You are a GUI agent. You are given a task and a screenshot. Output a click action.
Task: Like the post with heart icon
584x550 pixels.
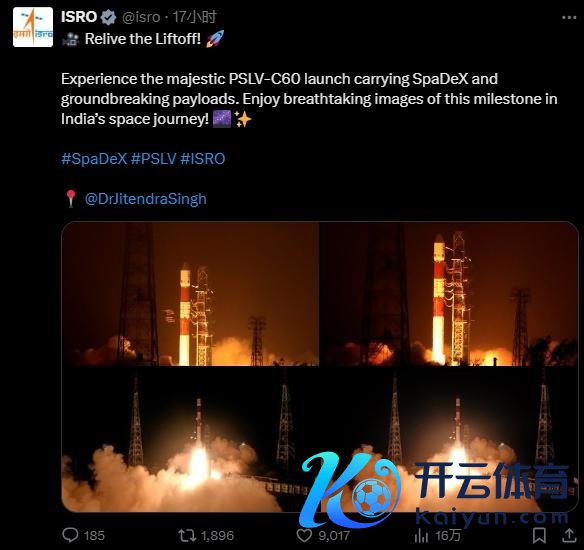[304, 535]
